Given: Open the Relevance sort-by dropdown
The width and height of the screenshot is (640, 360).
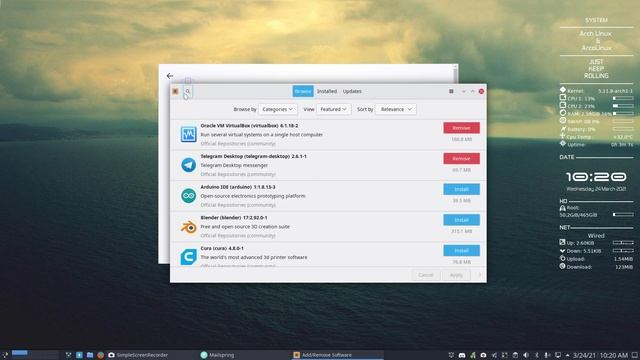Looking at the screenshot, I should 396,109.
